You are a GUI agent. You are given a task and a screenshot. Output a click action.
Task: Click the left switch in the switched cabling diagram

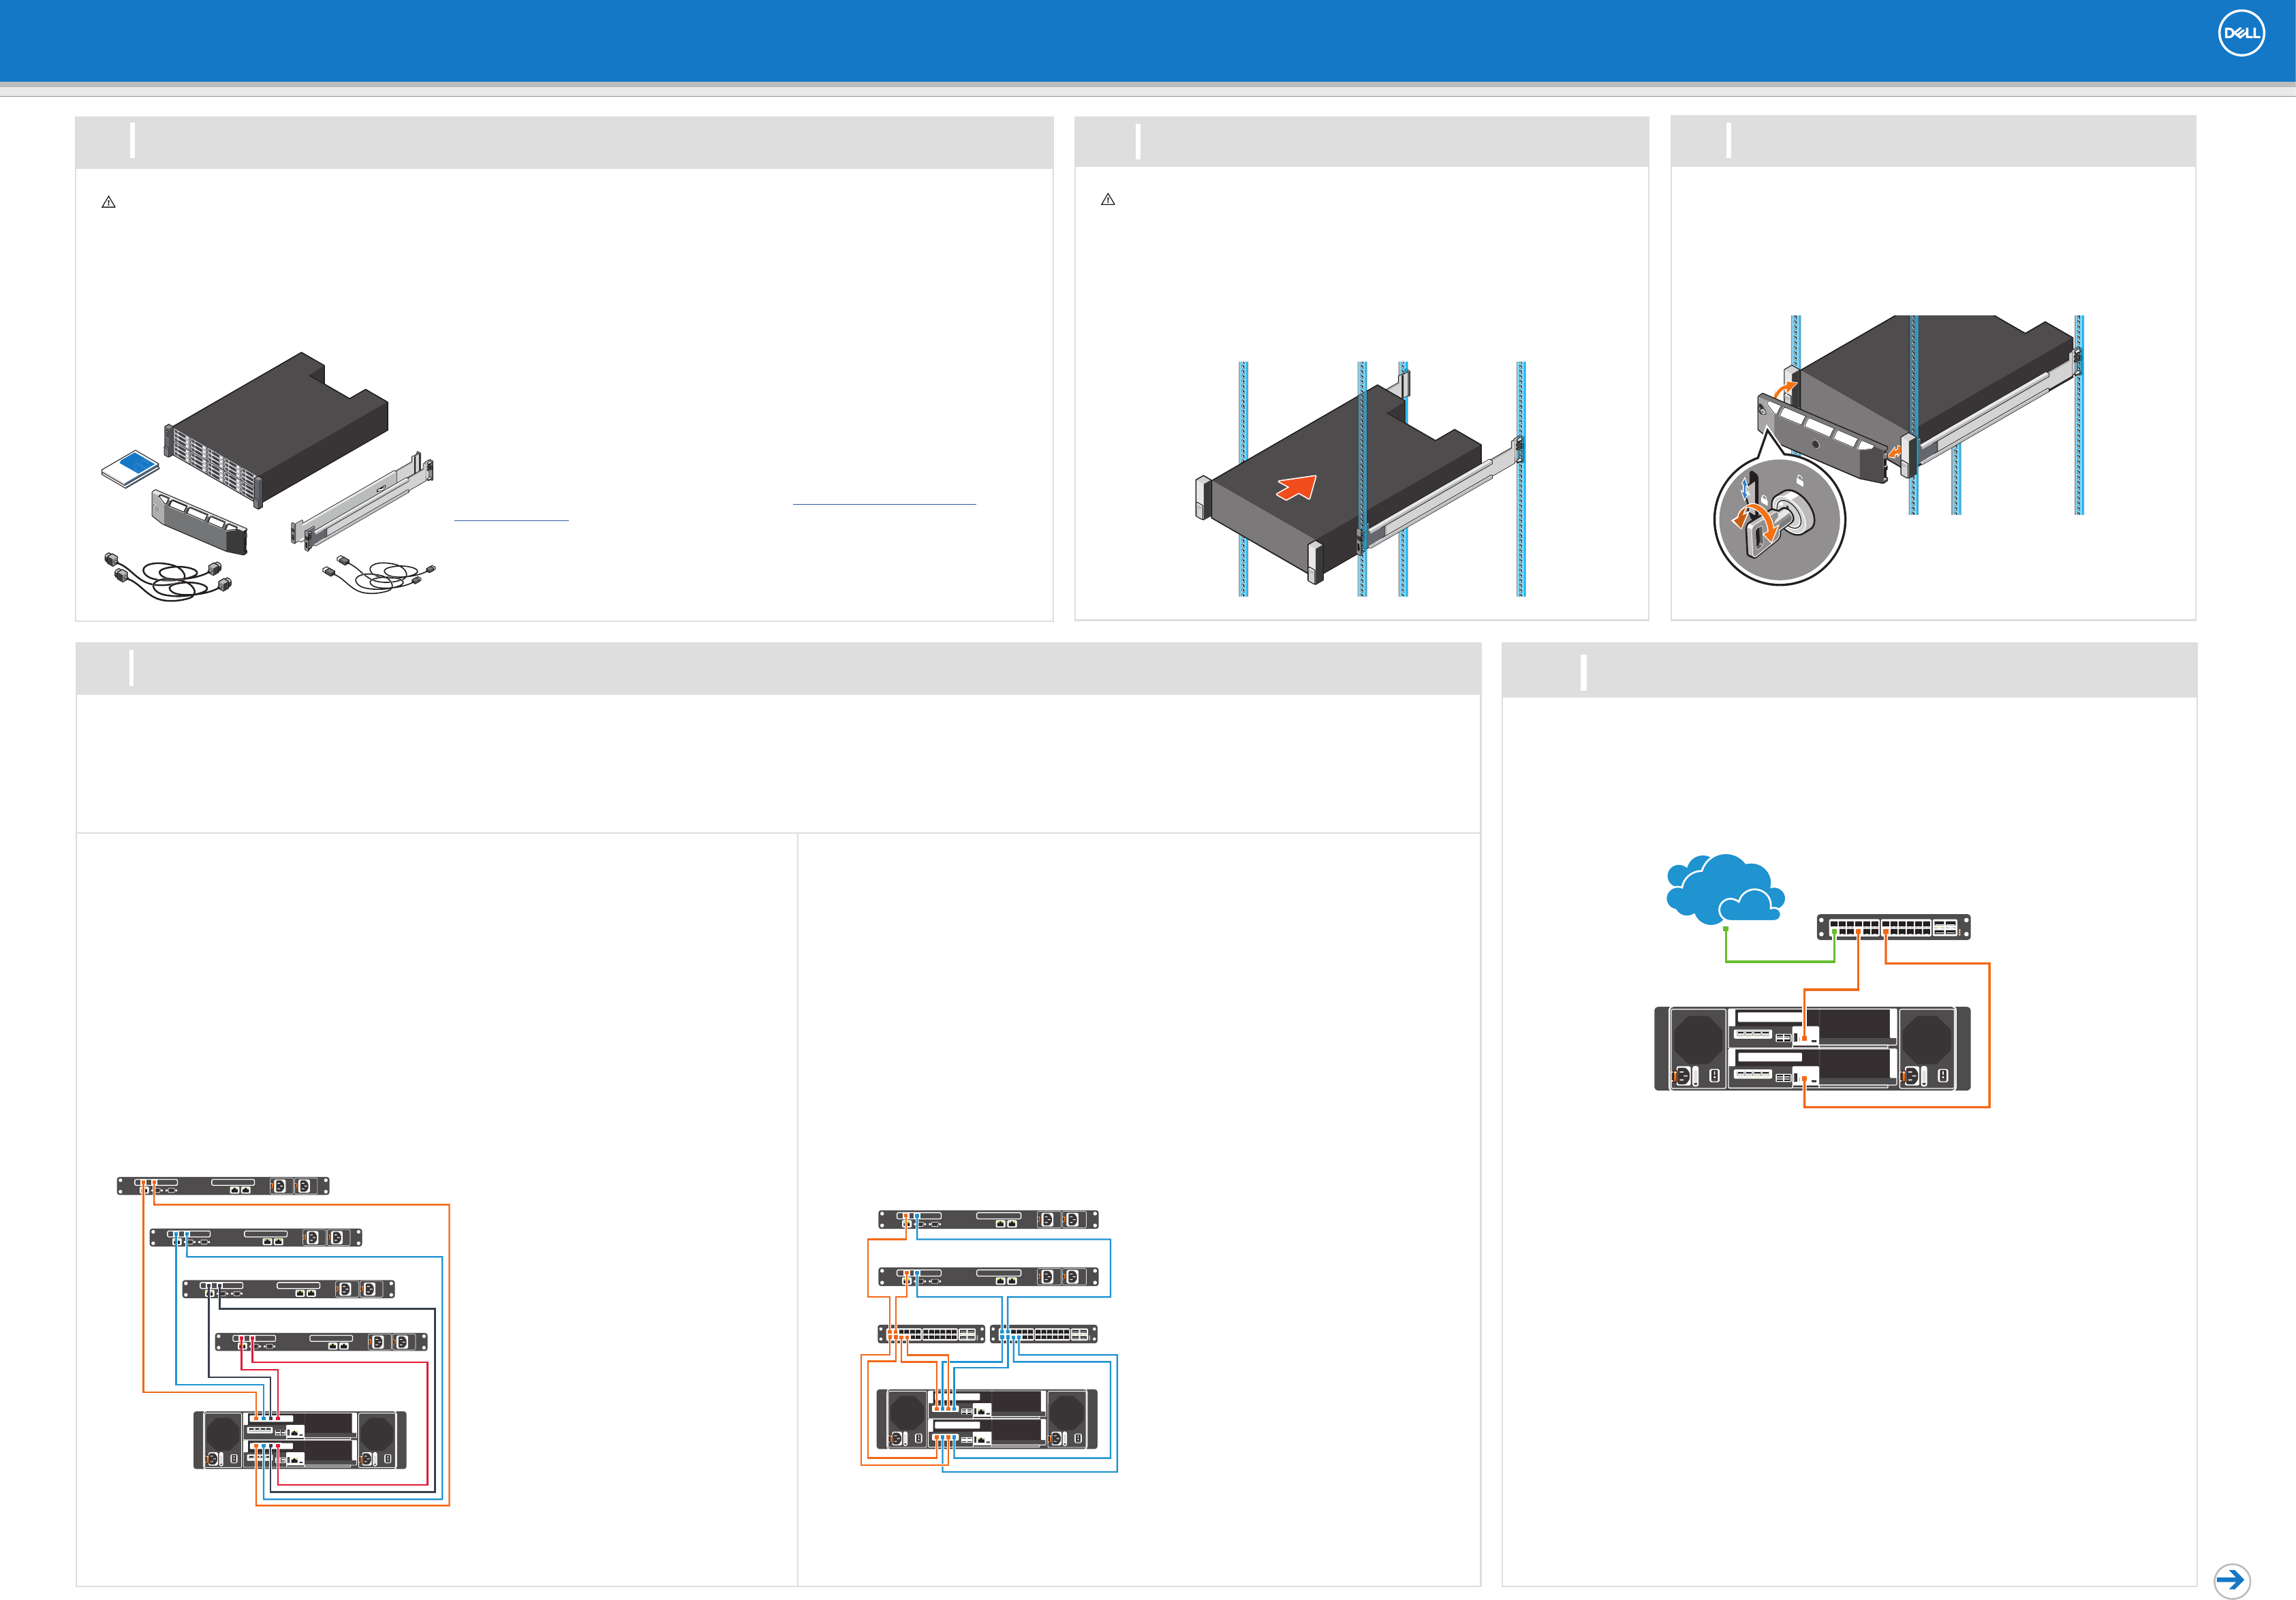pyautogui.click(x=930, y=1334)
